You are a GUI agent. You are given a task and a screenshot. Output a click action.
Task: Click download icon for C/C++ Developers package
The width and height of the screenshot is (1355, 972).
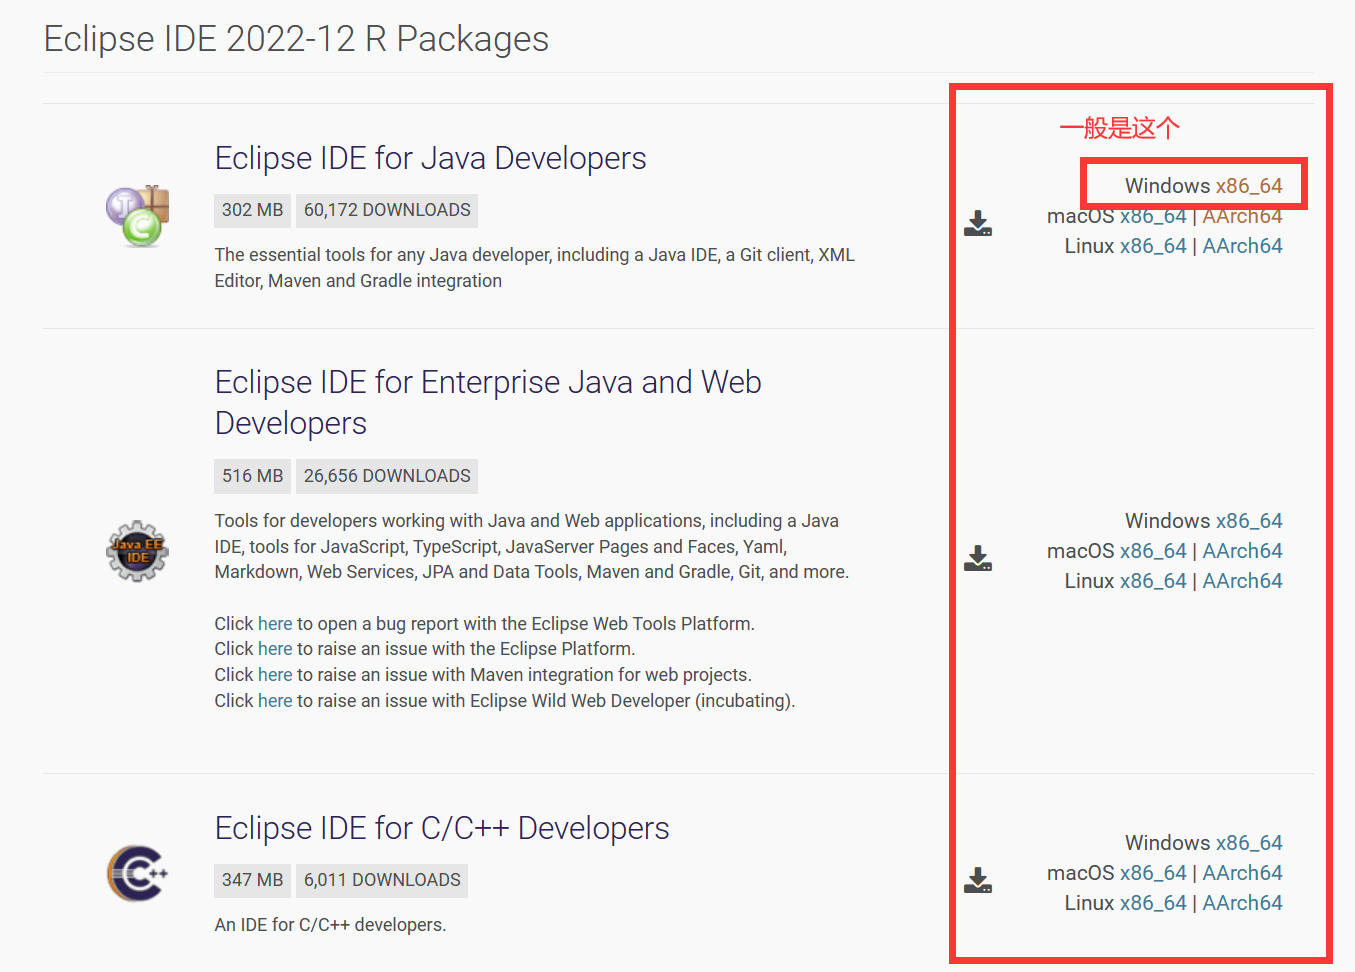click(x=978, y=880)
